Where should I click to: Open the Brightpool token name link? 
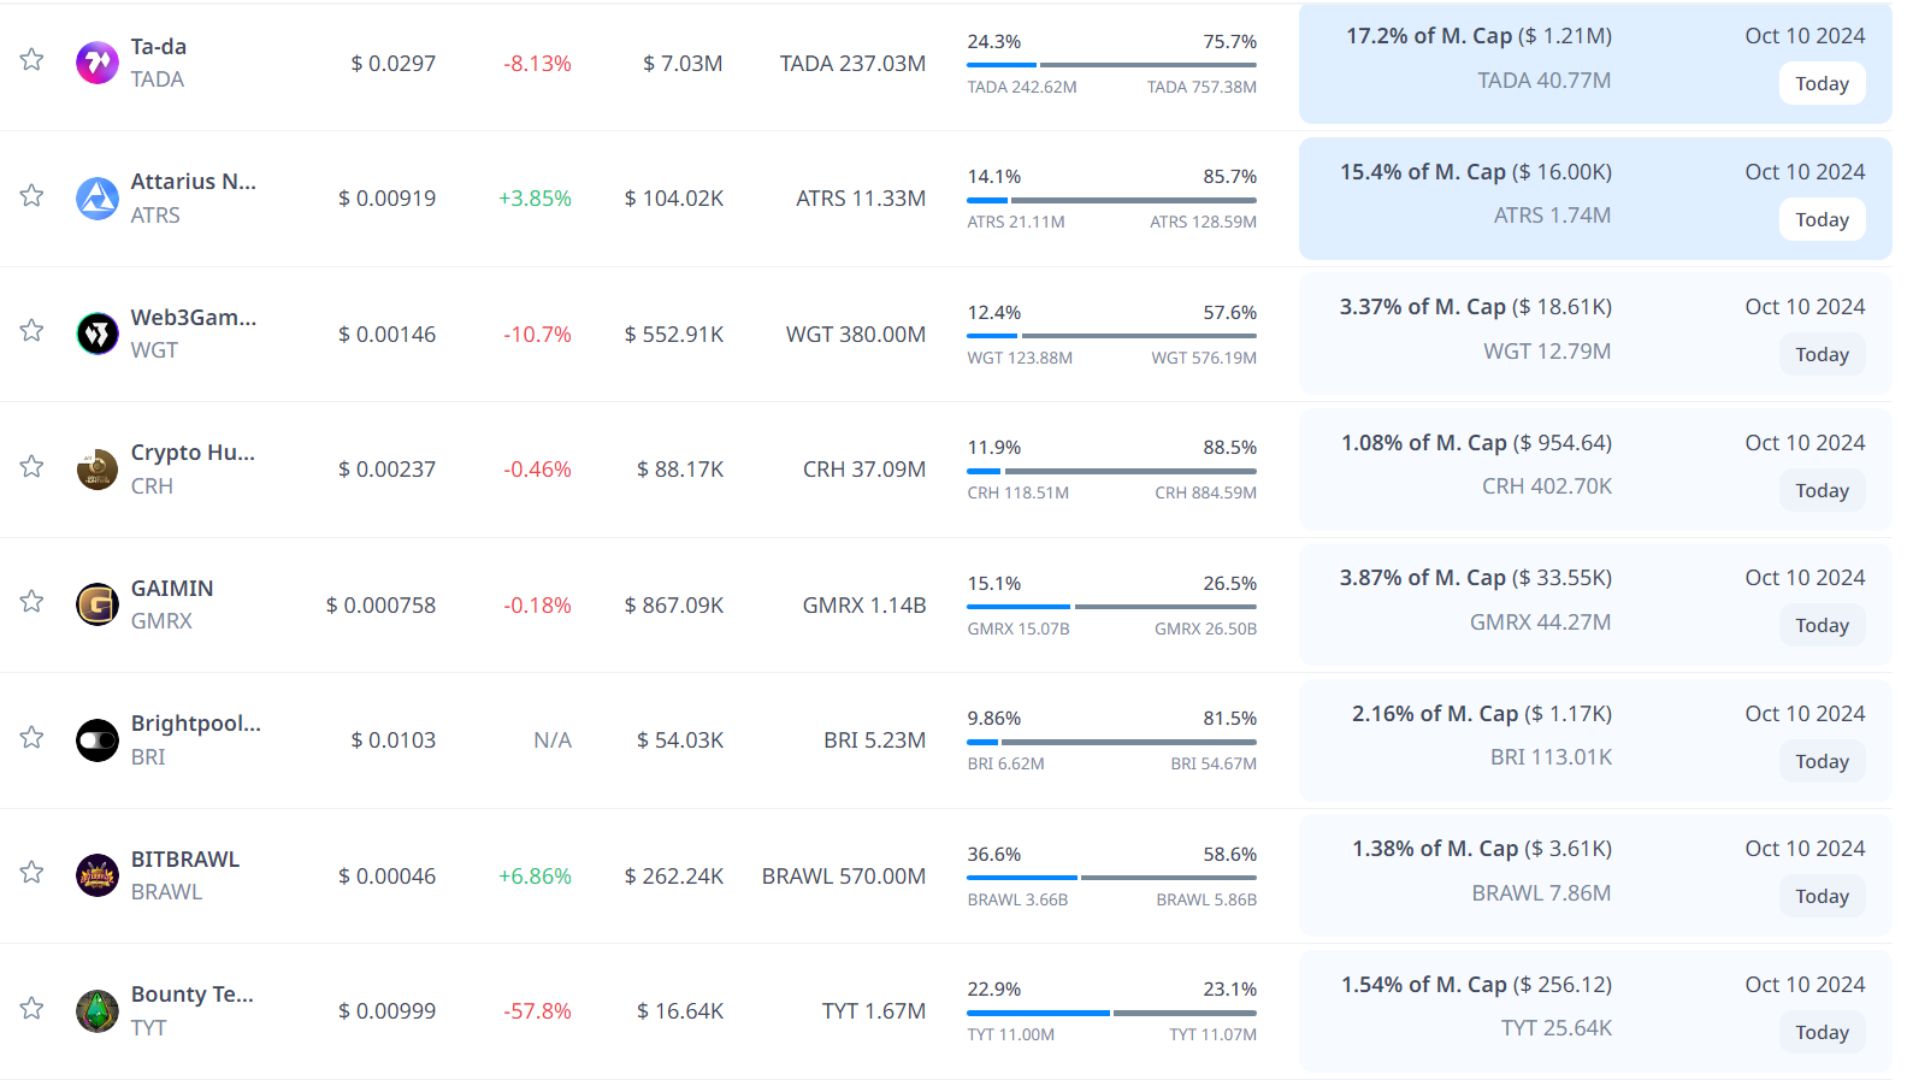click(195, 723)
